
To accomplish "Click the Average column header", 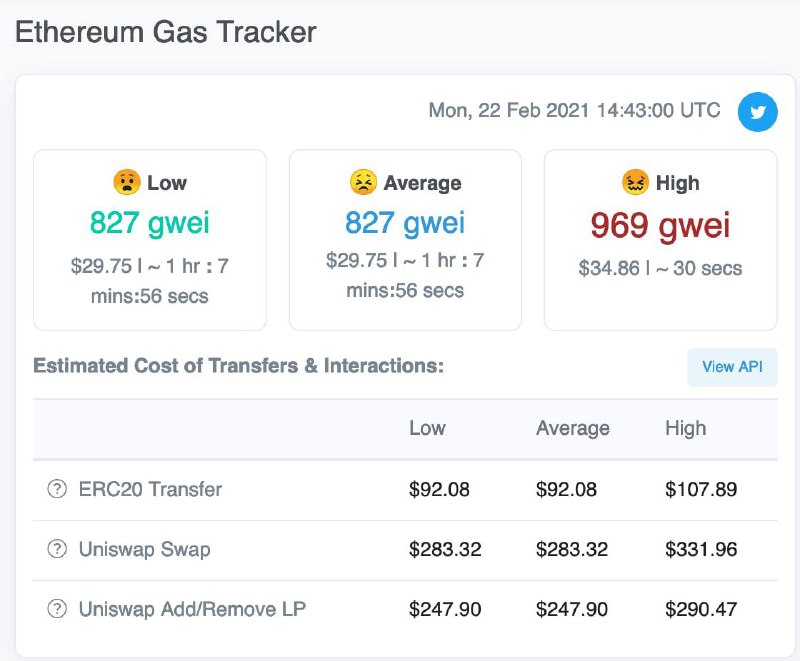I will pos(572,428).
